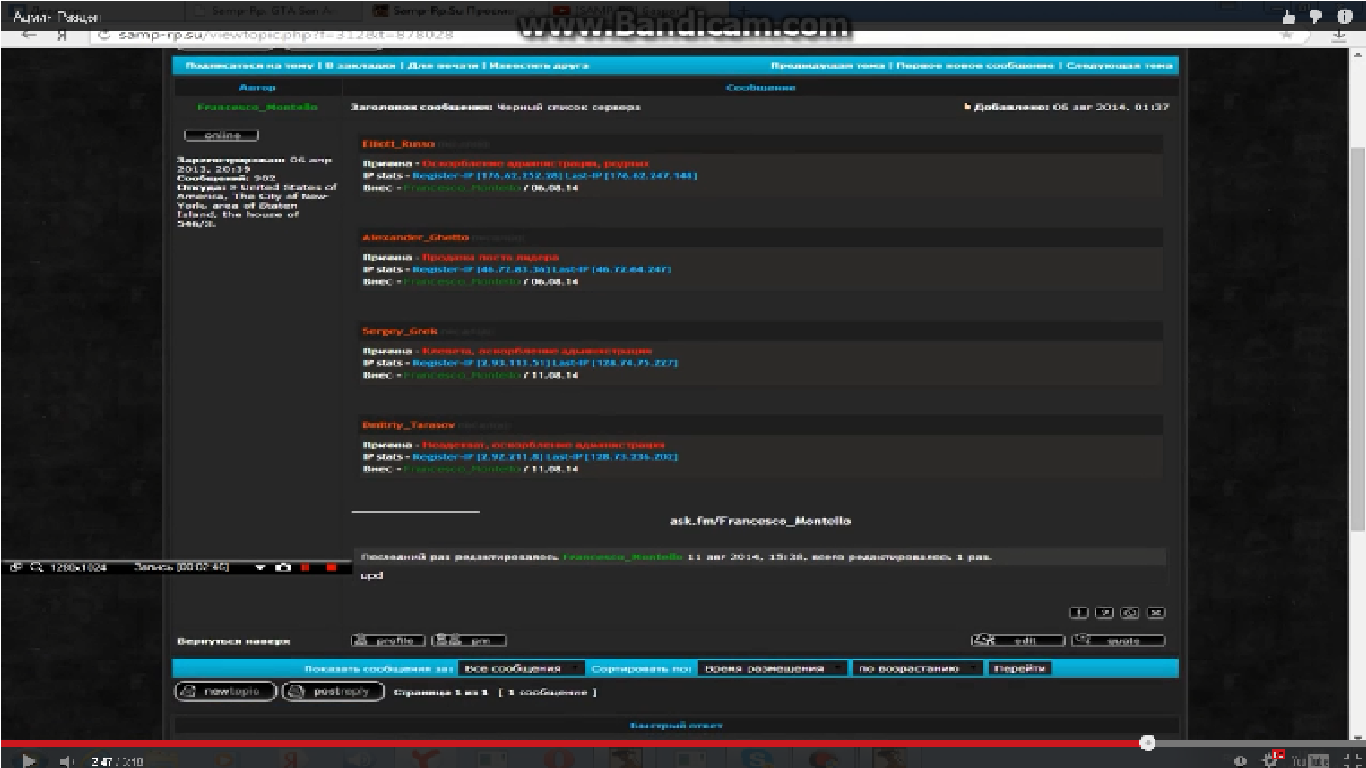Click the 'Перейти' go button
Image resolution: width=1366 pixels, height=768 pixels.
pos(1019,668)
